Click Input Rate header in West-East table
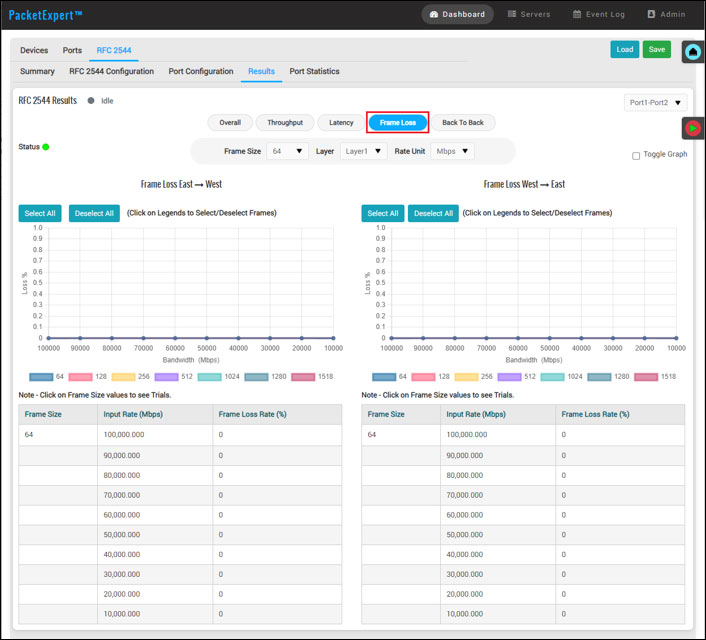 (475, 414)
